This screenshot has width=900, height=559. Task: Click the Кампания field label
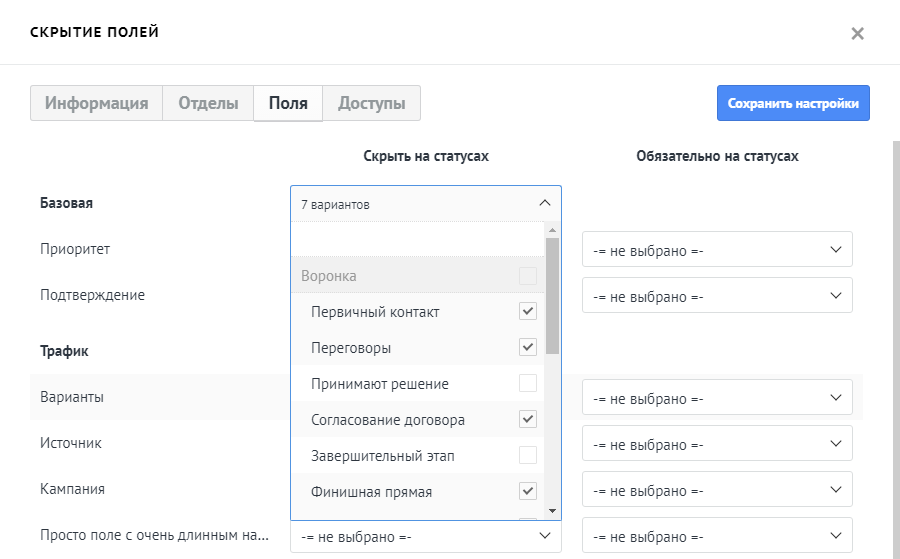(72, 489)
